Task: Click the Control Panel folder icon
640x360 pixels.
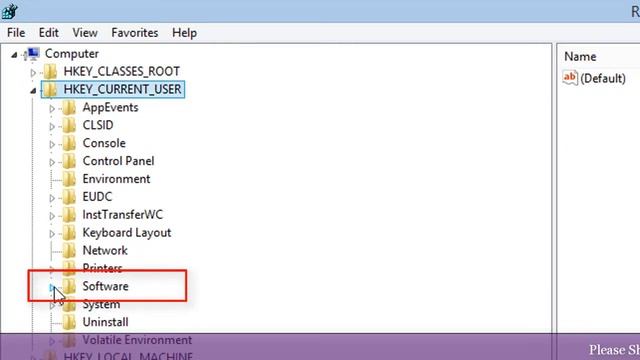Action: tap(69, 161)
